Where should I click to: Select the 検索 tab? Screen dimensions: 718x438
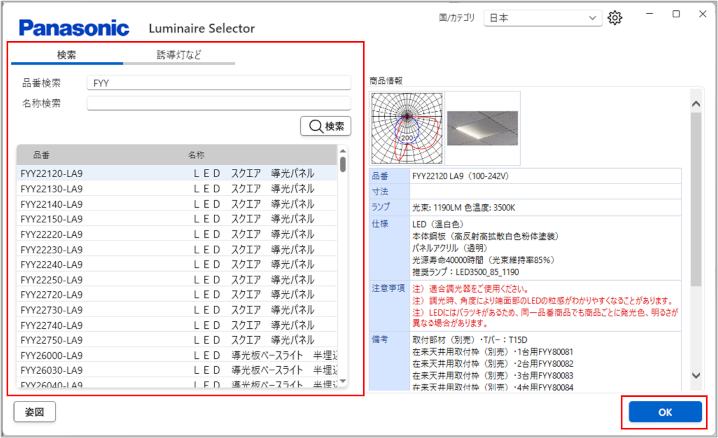coord(66,55)
